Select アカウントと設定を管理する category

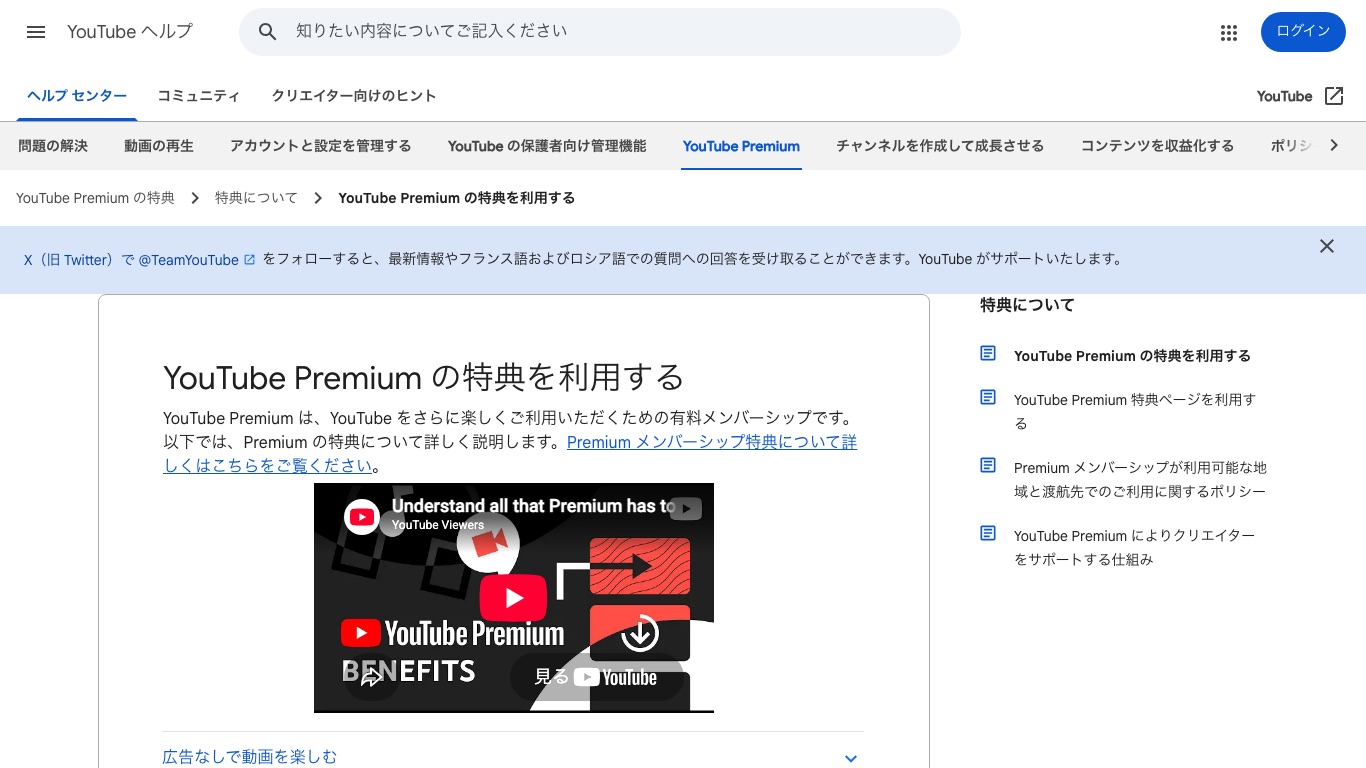(x=320, y=146)
